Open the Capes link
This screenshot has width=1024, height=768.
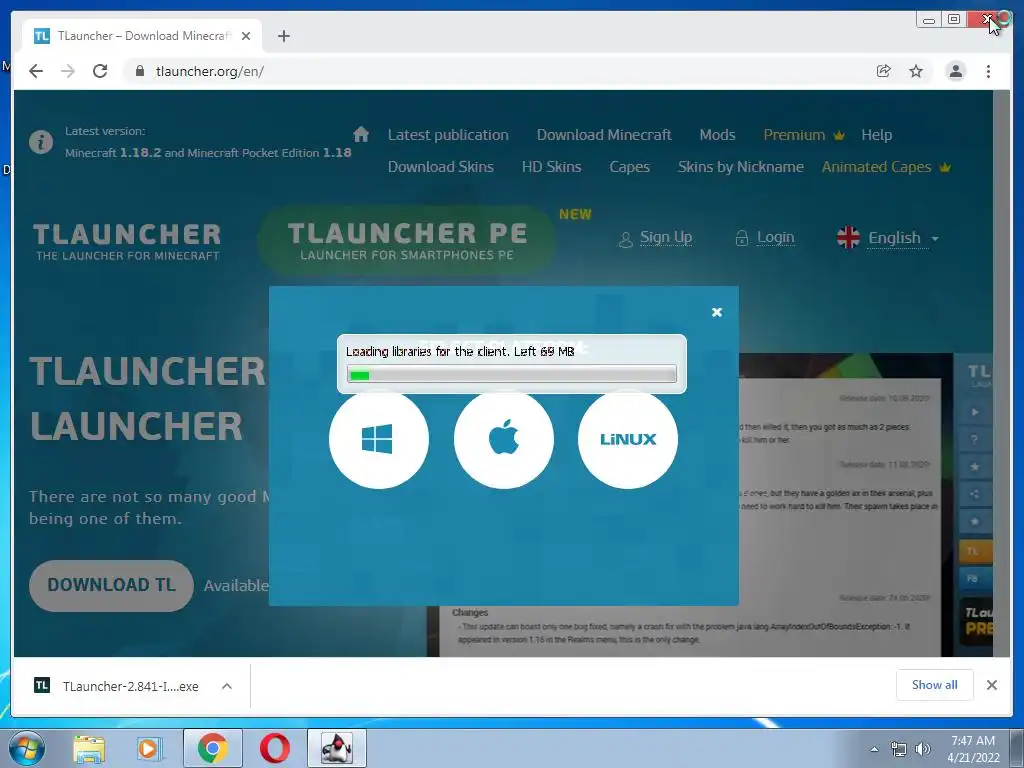coord(630,167)
